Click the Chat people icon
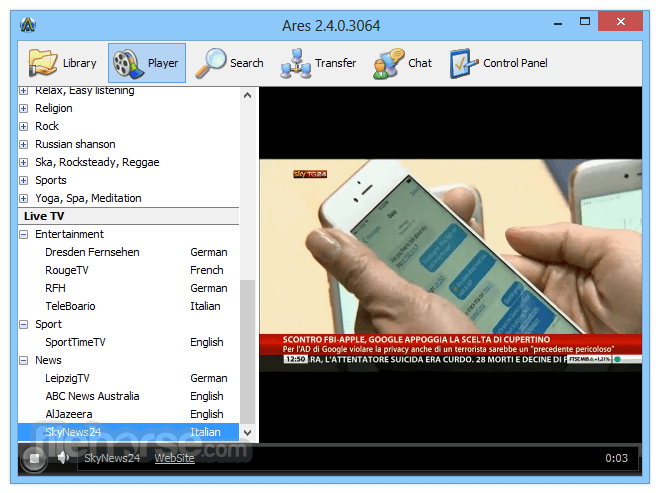 [389, 63]
